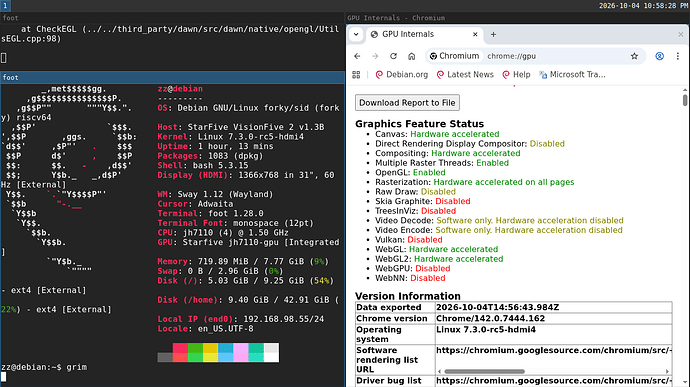This screenshot has height=387, width=690.
Task: Click the scroll-left arrow in URL cell
Action: (x=439, y=372)
